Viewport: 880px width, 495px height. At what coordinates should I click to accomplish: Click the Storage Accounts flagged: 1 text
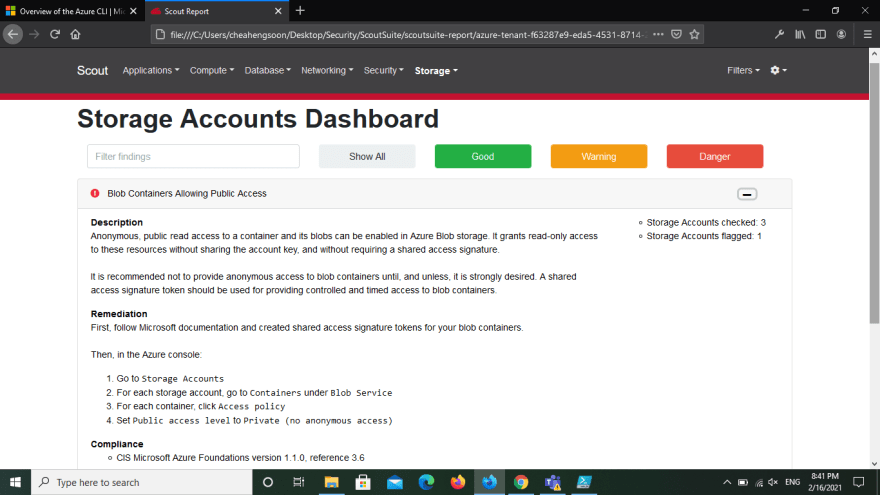pos(704,236)
